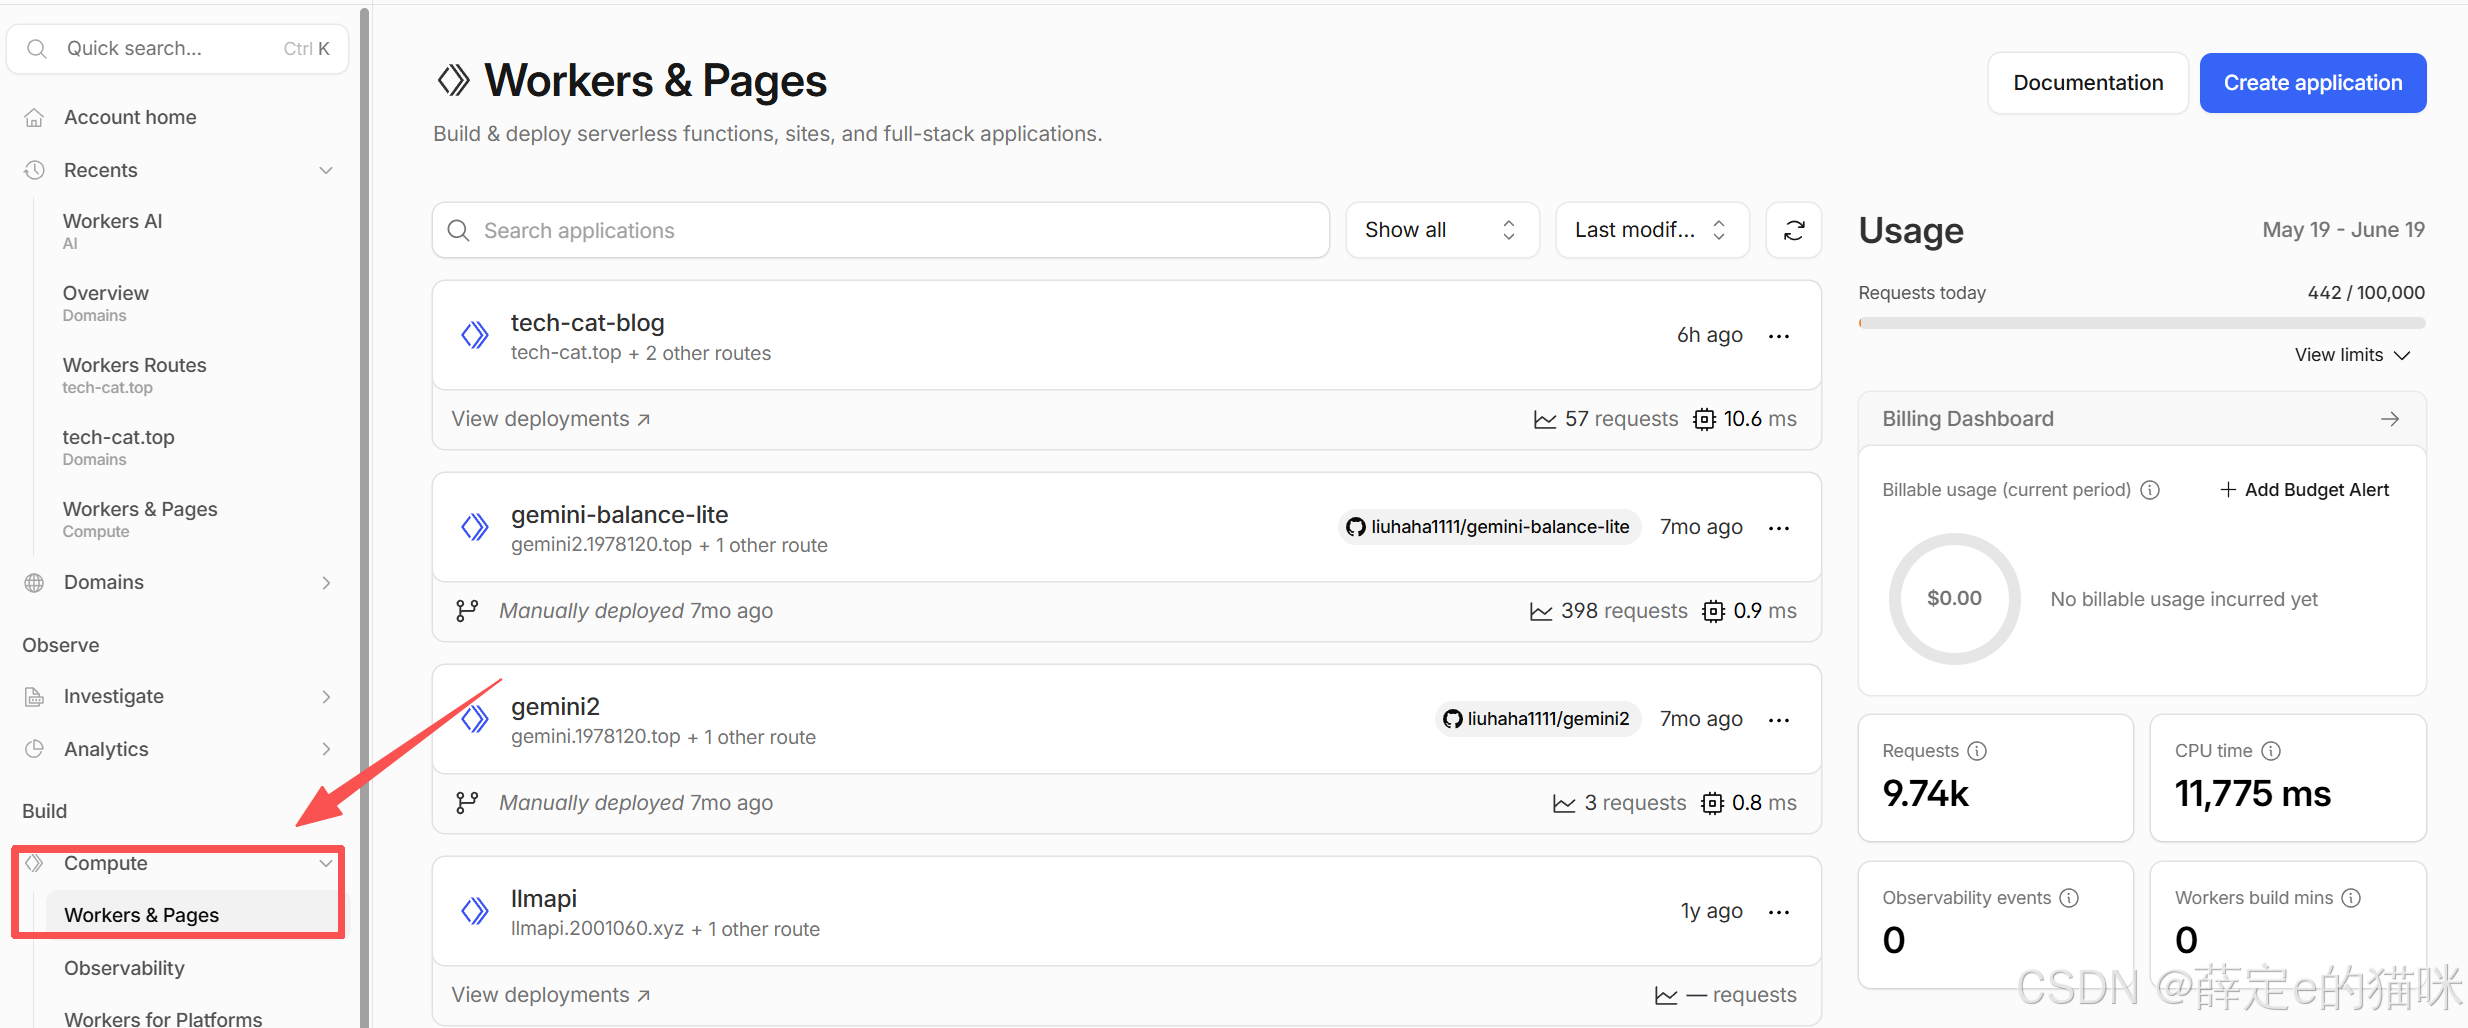2468x1028 pixels.
Task: Open gemini2 more options menu
Action: (1779, 720)
